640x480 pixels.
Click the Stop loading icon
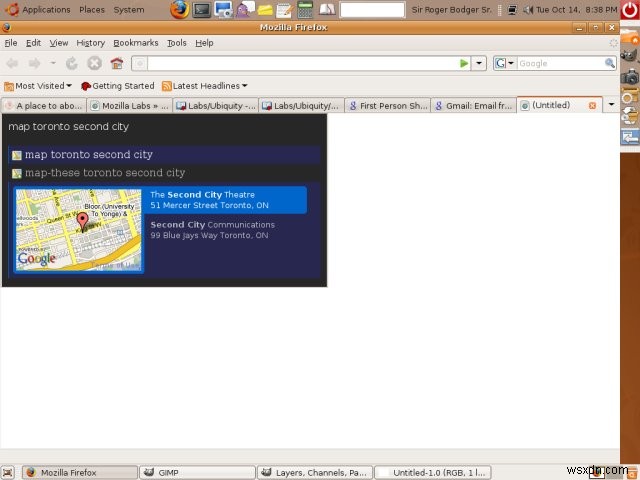pos(94,63)
